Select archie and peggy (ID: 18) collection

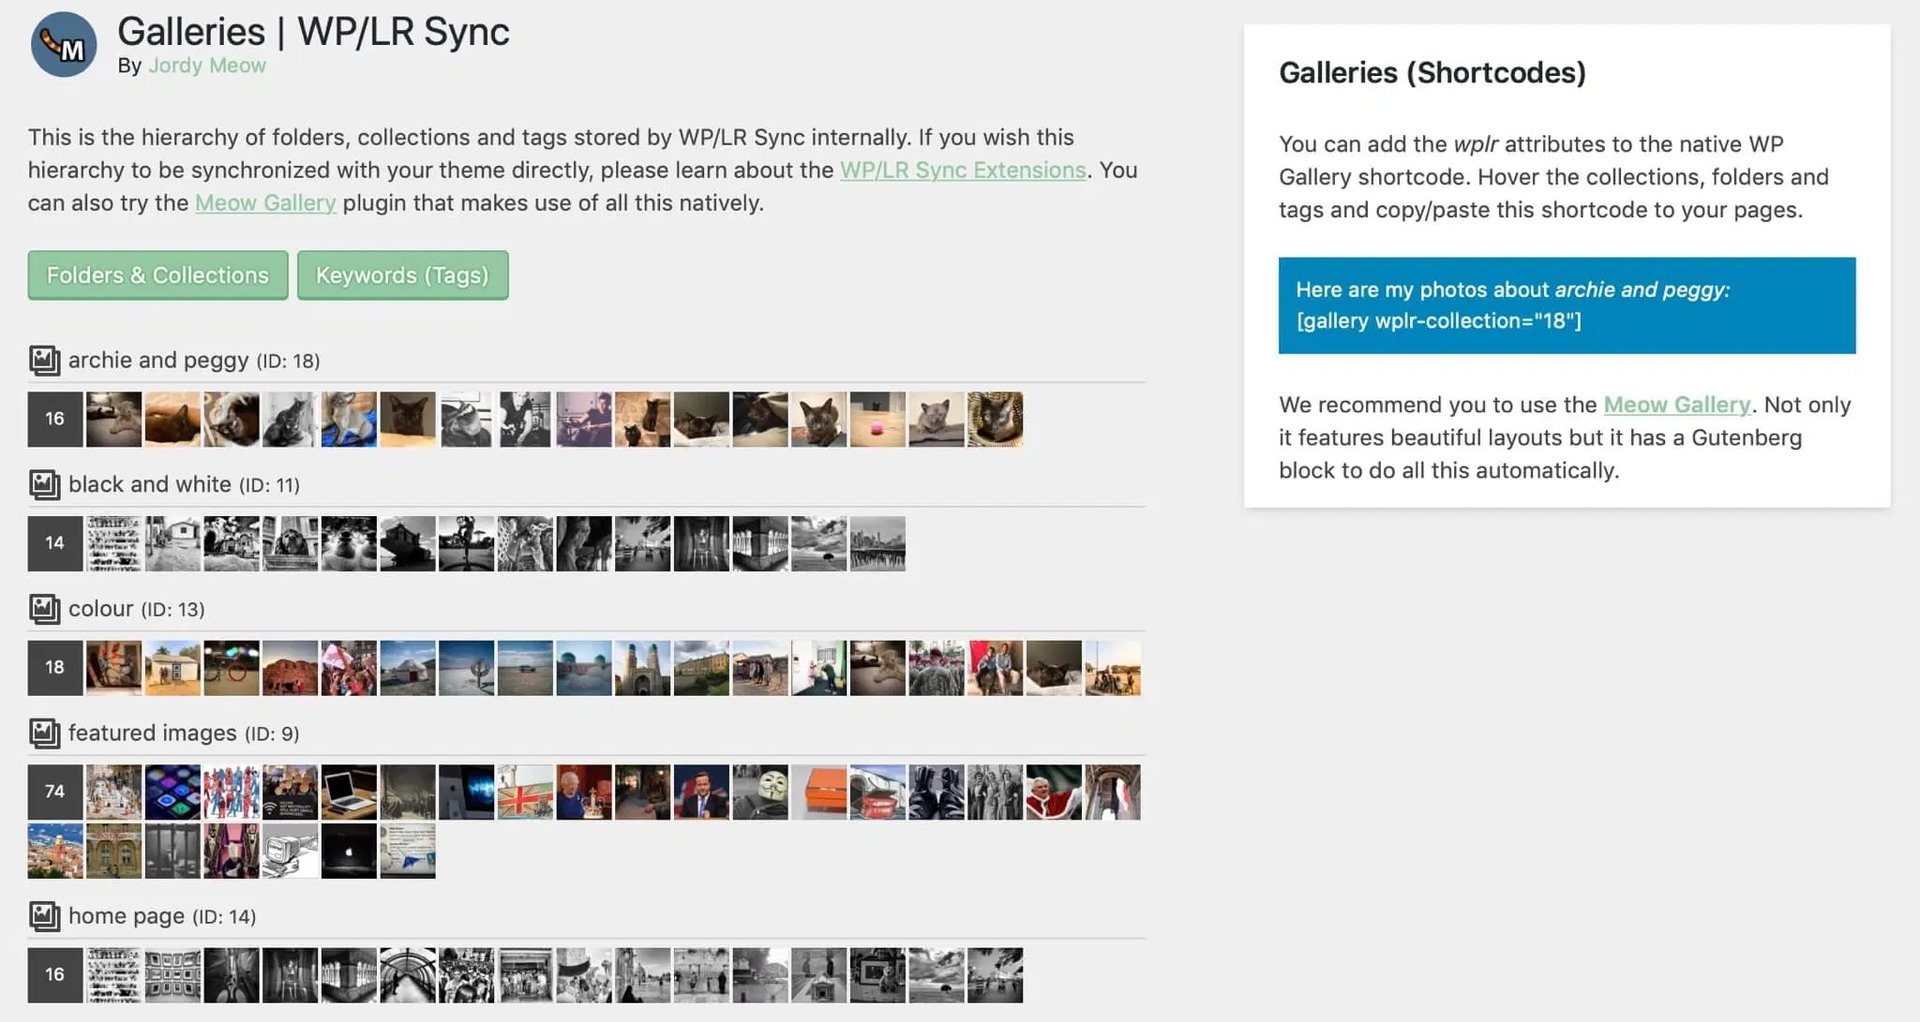pos(194,360)
